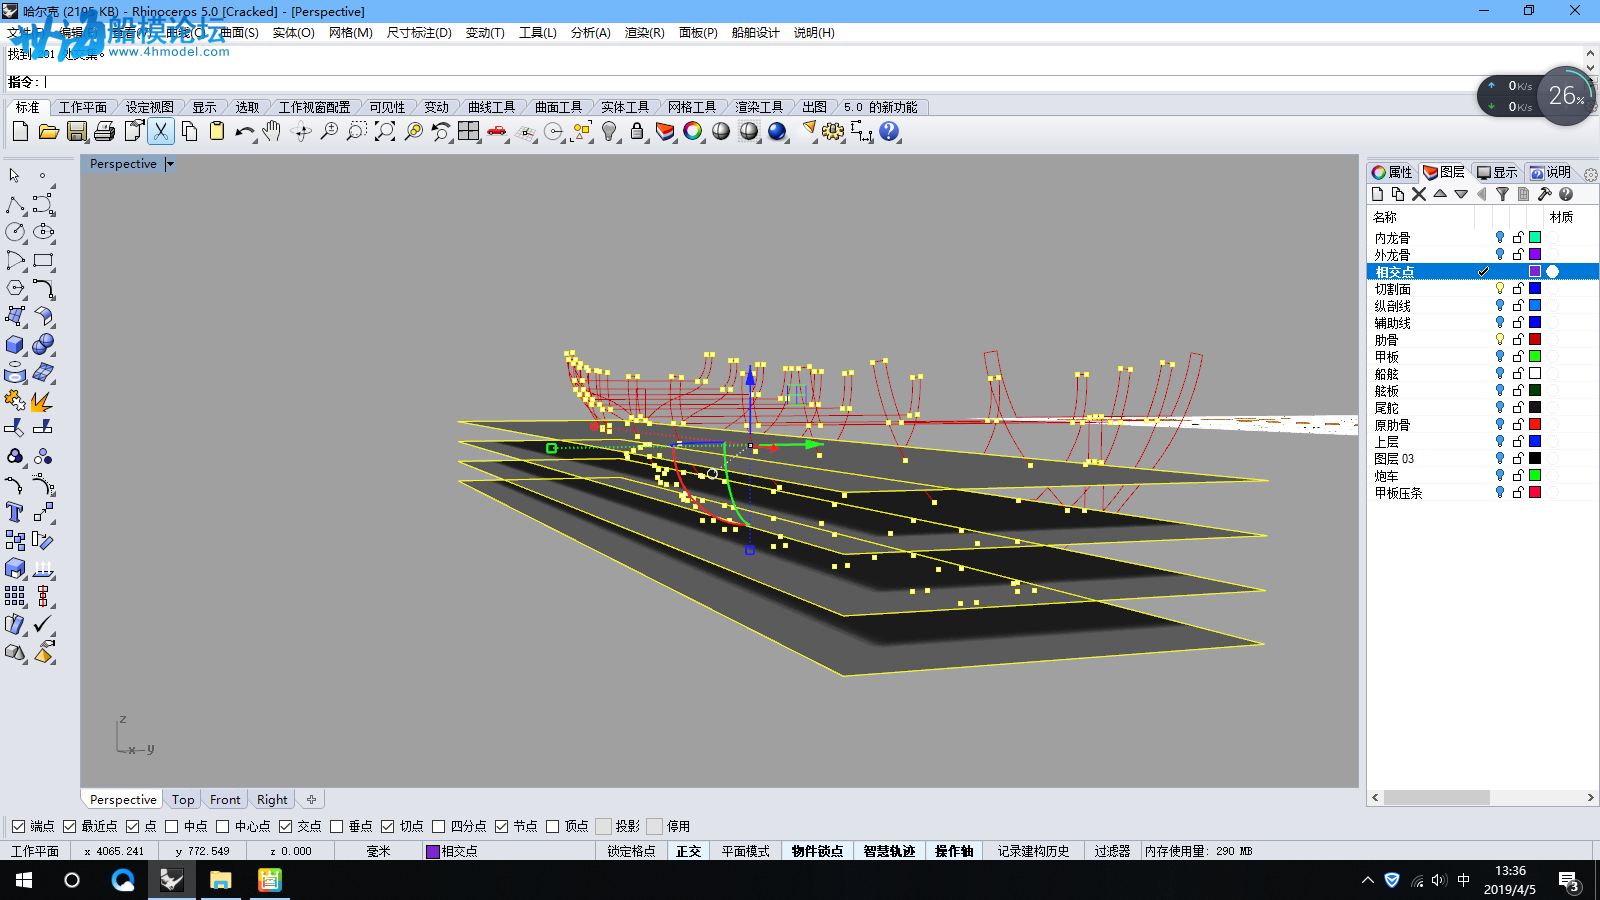Toggle 平面模式 in status bar
Image resolution: width=1600 pixels, height=900 pixels.
click(x=745, y=851)
